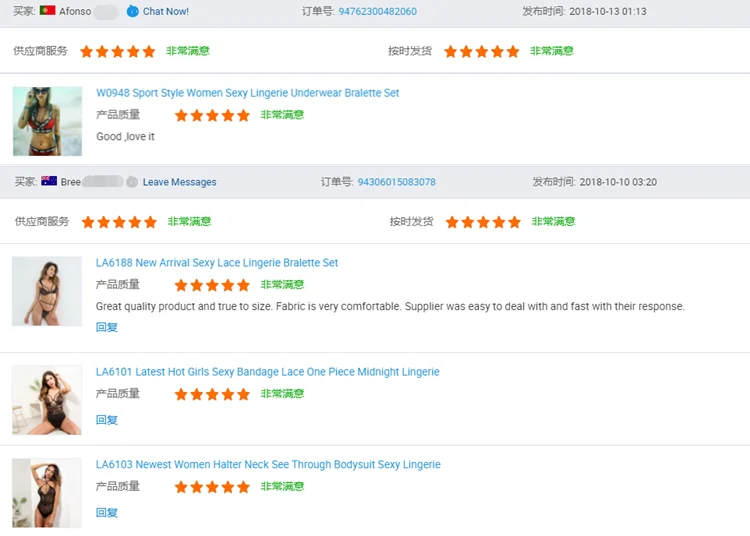Click W0948 product thumbnail image

point(47,121)
